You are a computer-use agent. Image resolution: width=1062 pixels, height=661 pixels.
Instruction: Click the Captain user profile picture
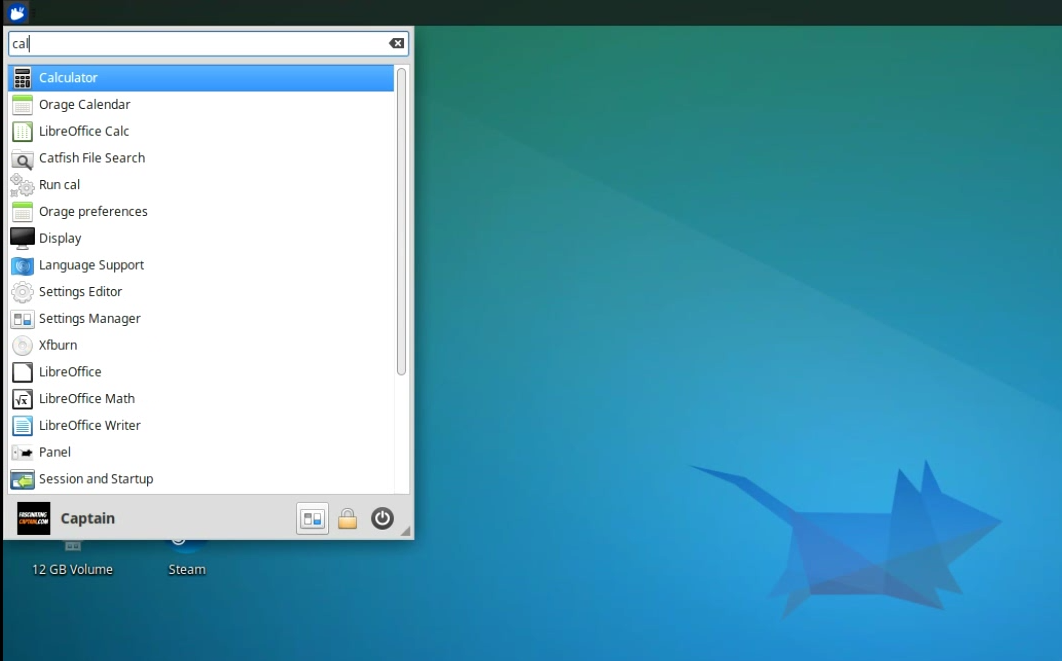pyautogui.click(x=34, y=519)
